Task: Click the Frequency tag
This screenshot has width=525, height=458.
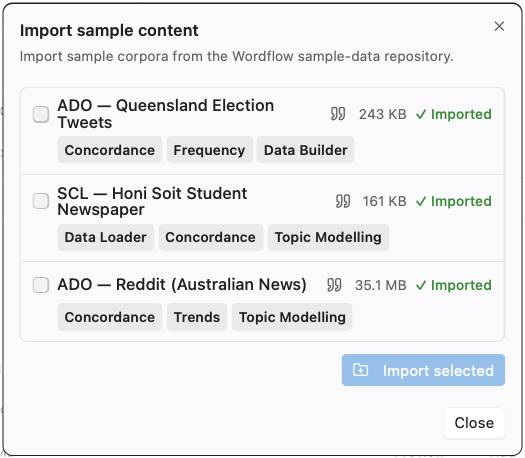Action: click(210, 150)
